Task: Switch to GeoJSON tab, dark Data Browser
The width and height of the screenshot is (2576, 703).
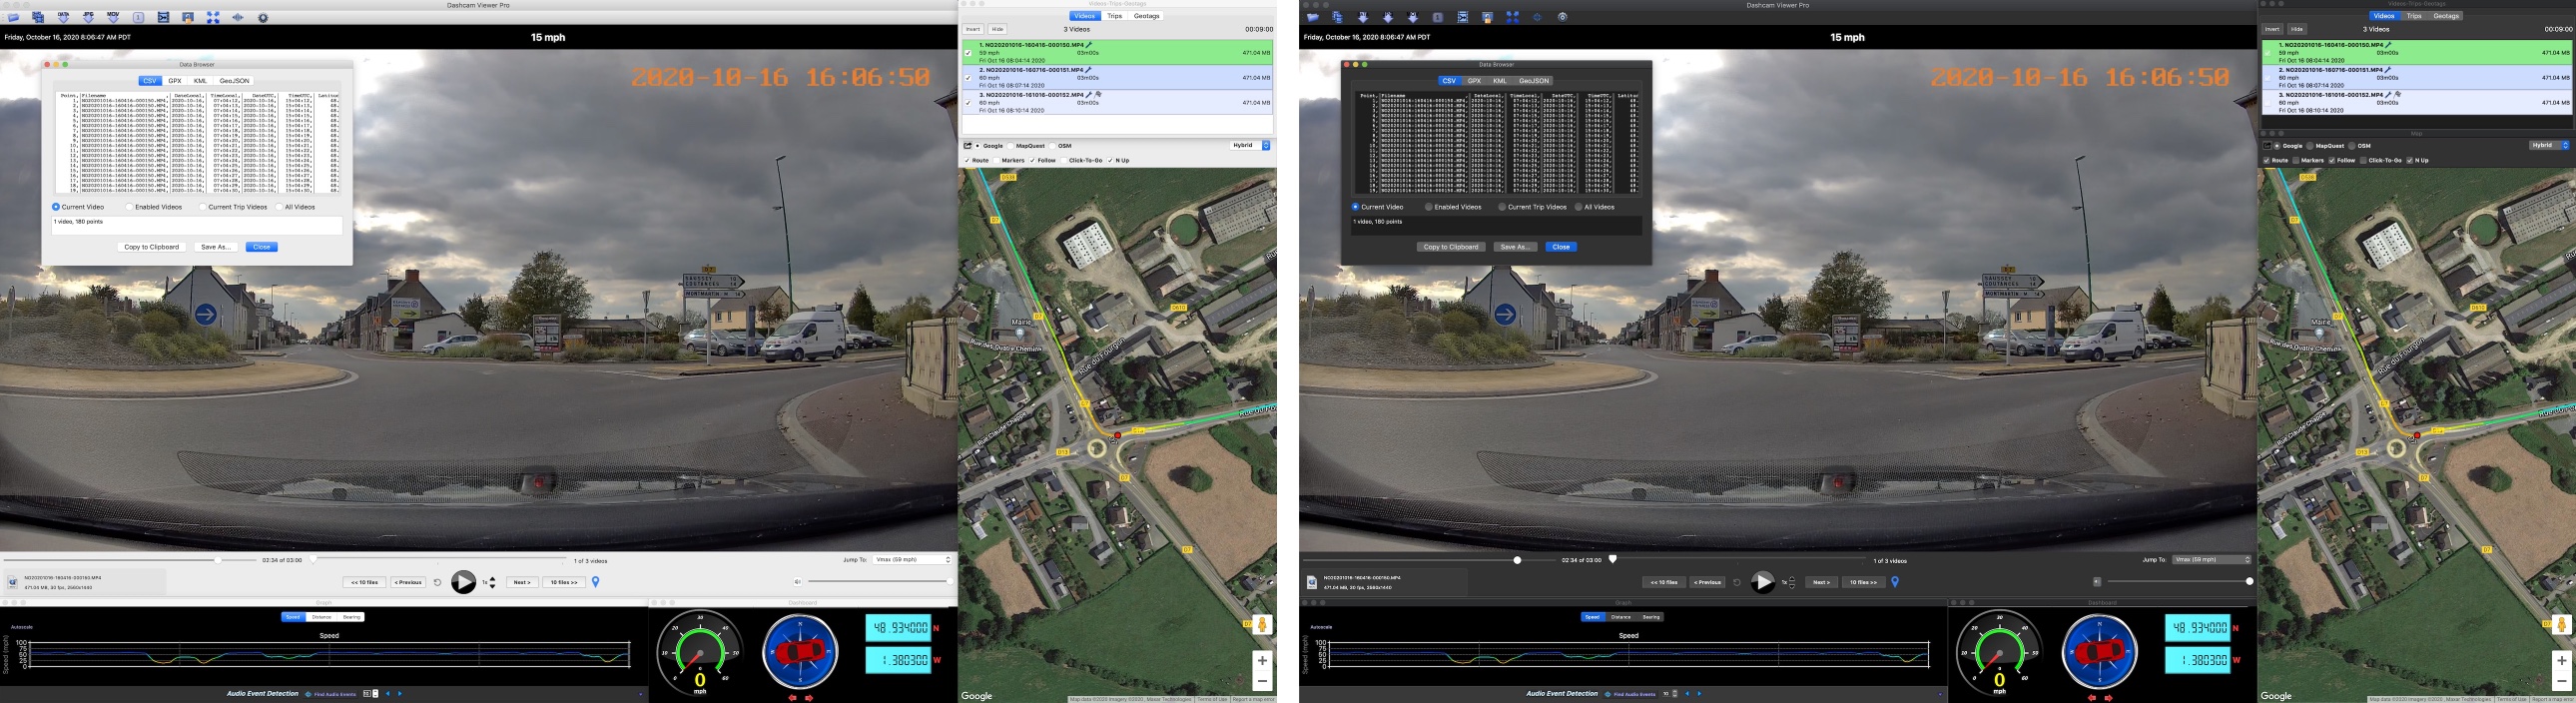Action: pos(1533,81)
